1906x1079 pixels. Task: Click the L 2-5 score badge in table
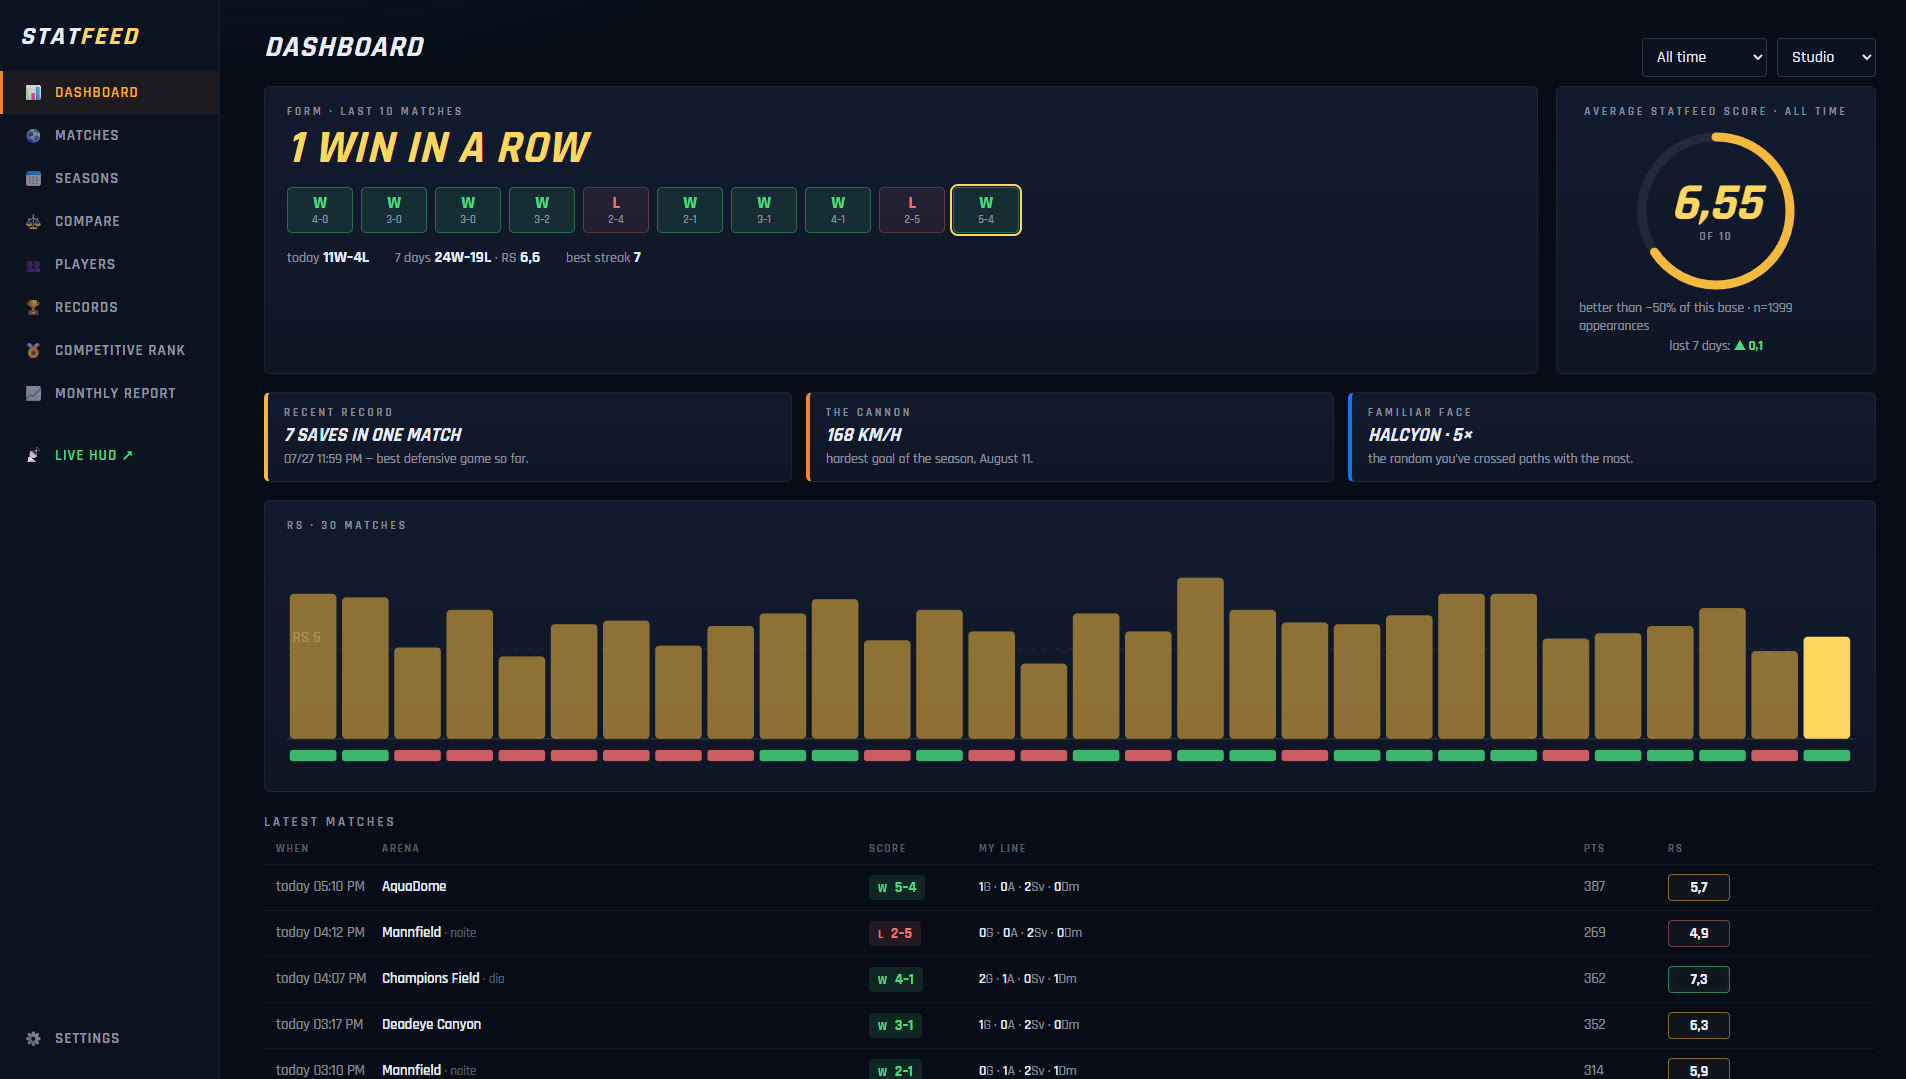pyautogui.click(x=895, y=934)
